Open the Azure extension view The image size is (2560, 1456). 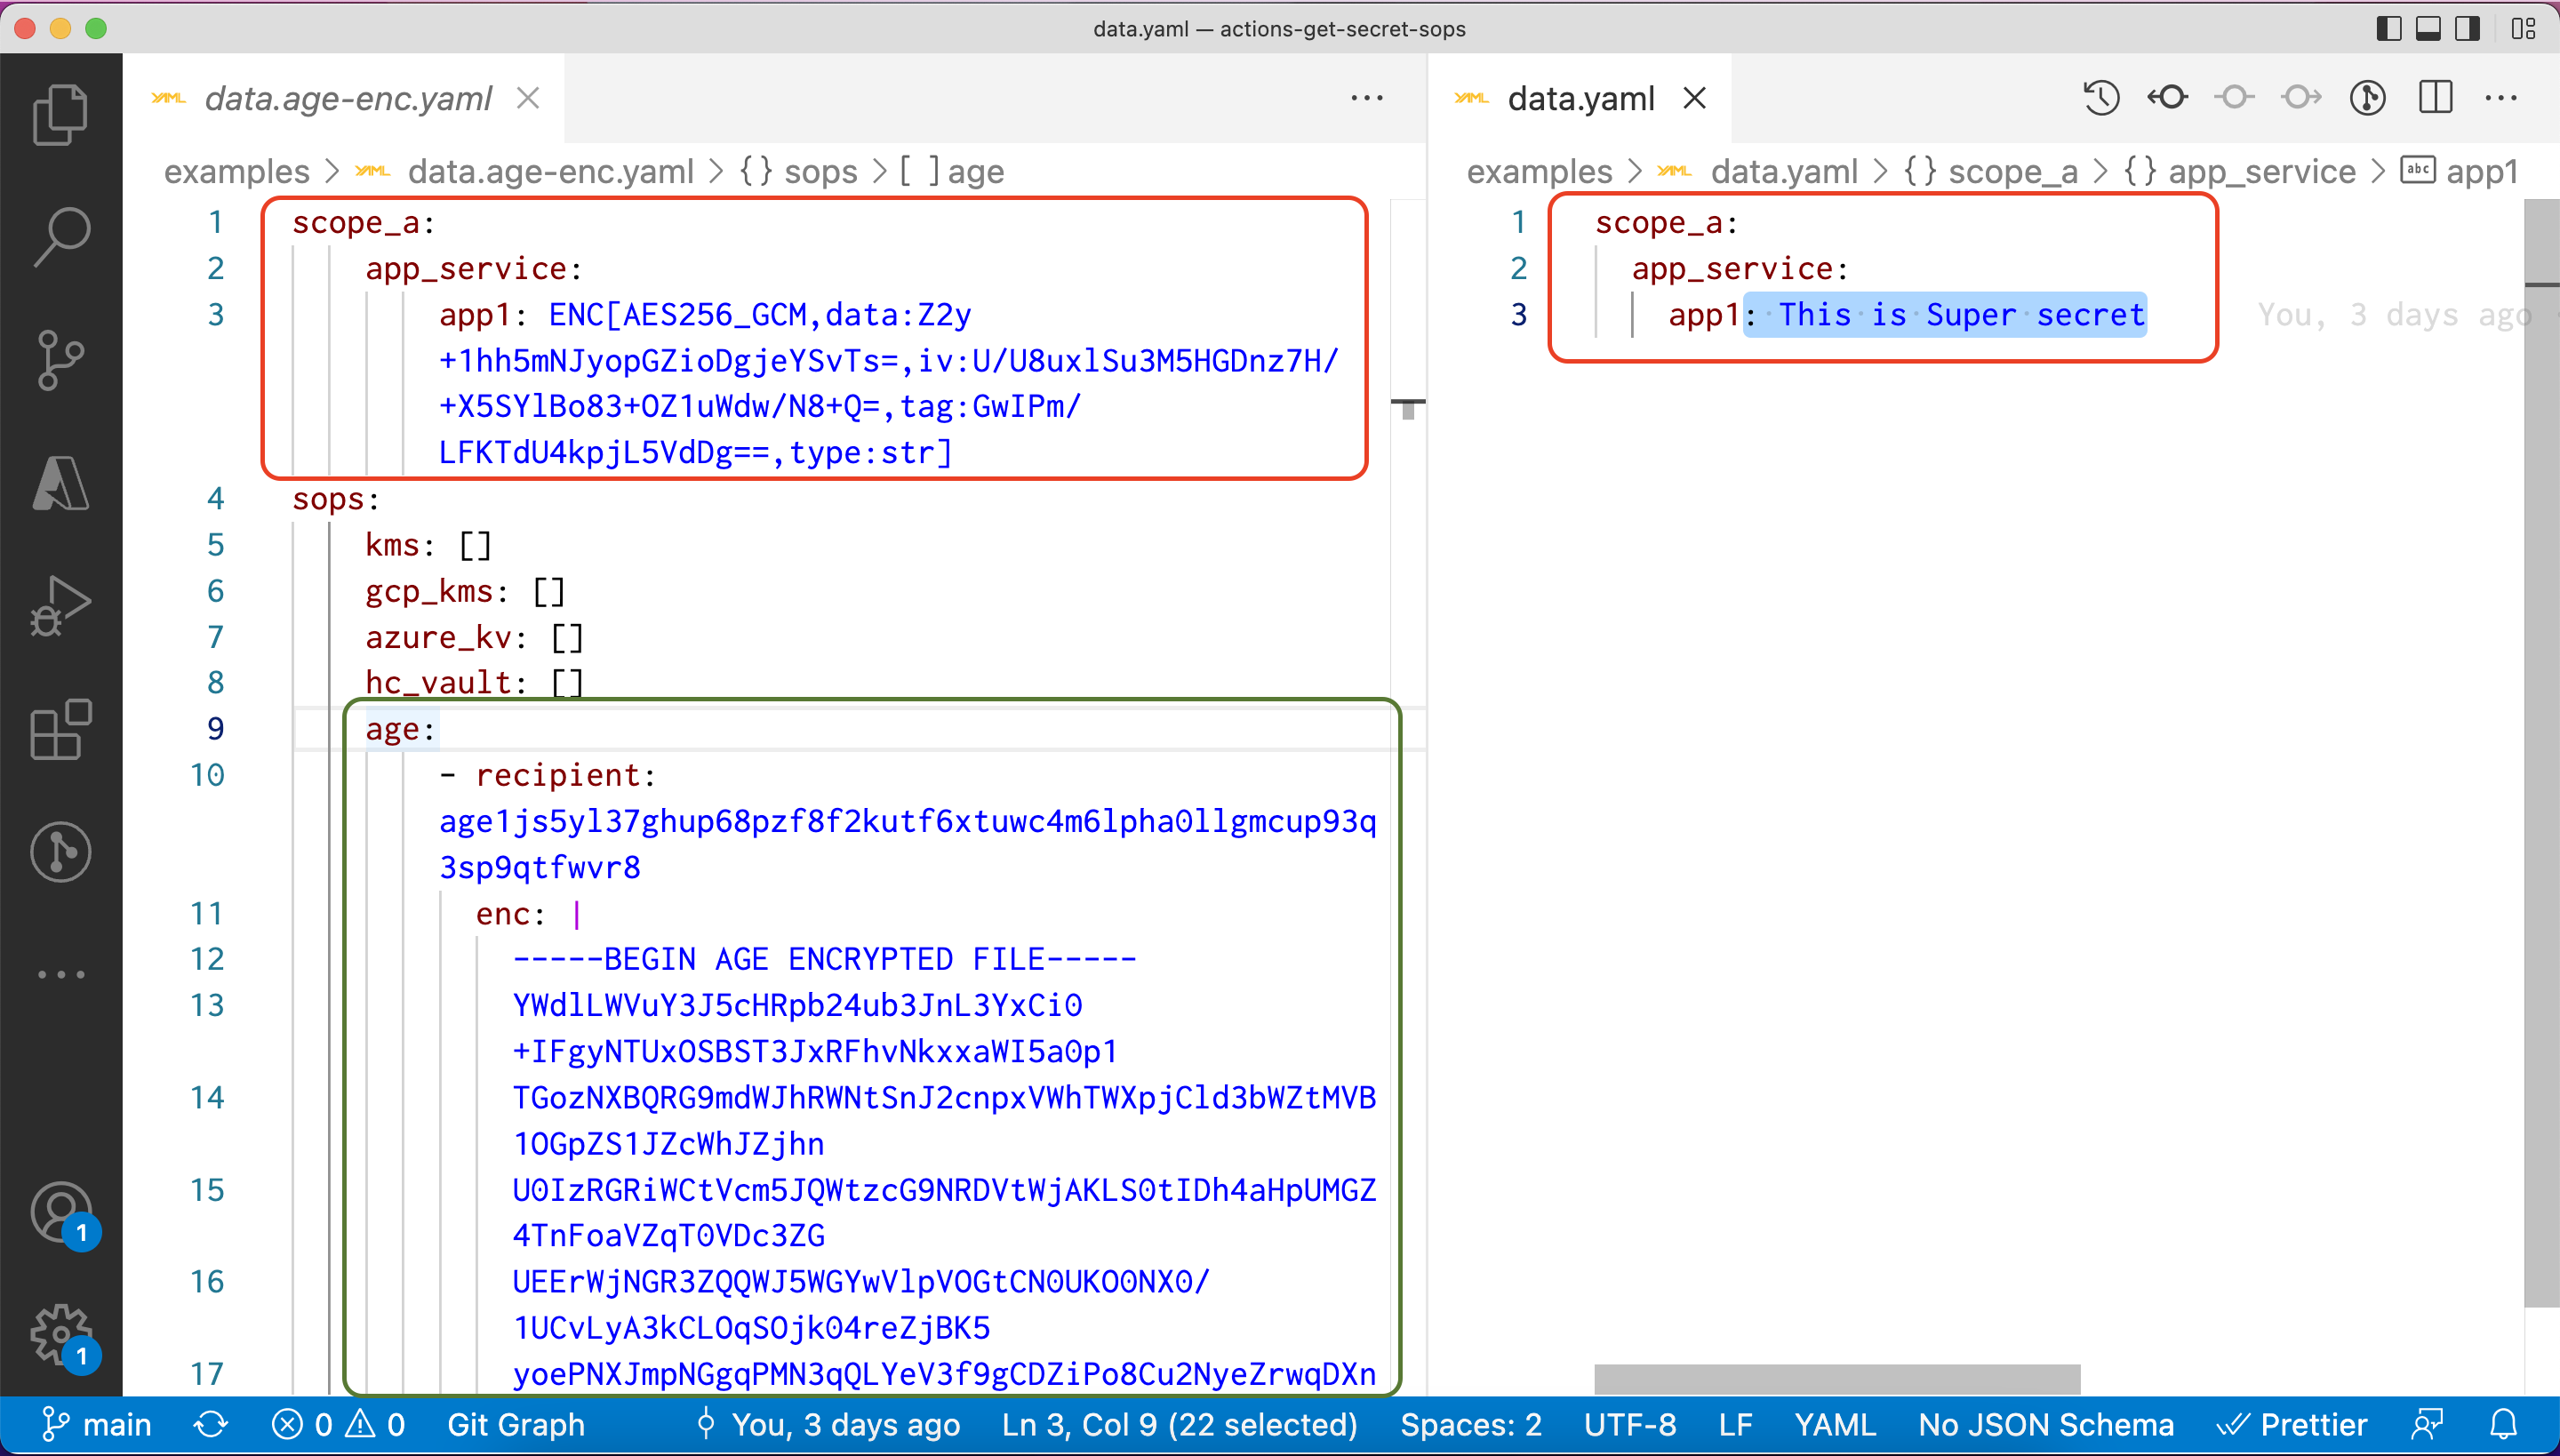point(61,484)
